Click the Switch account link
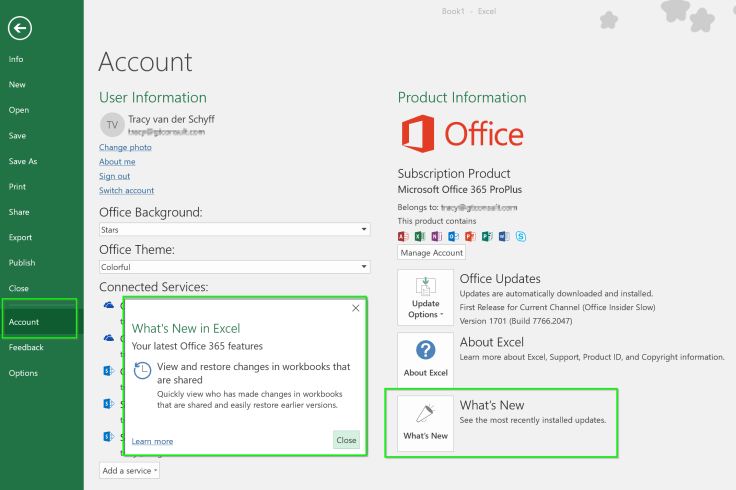Screen dimensions: 736x490 [x=126, y=190]
